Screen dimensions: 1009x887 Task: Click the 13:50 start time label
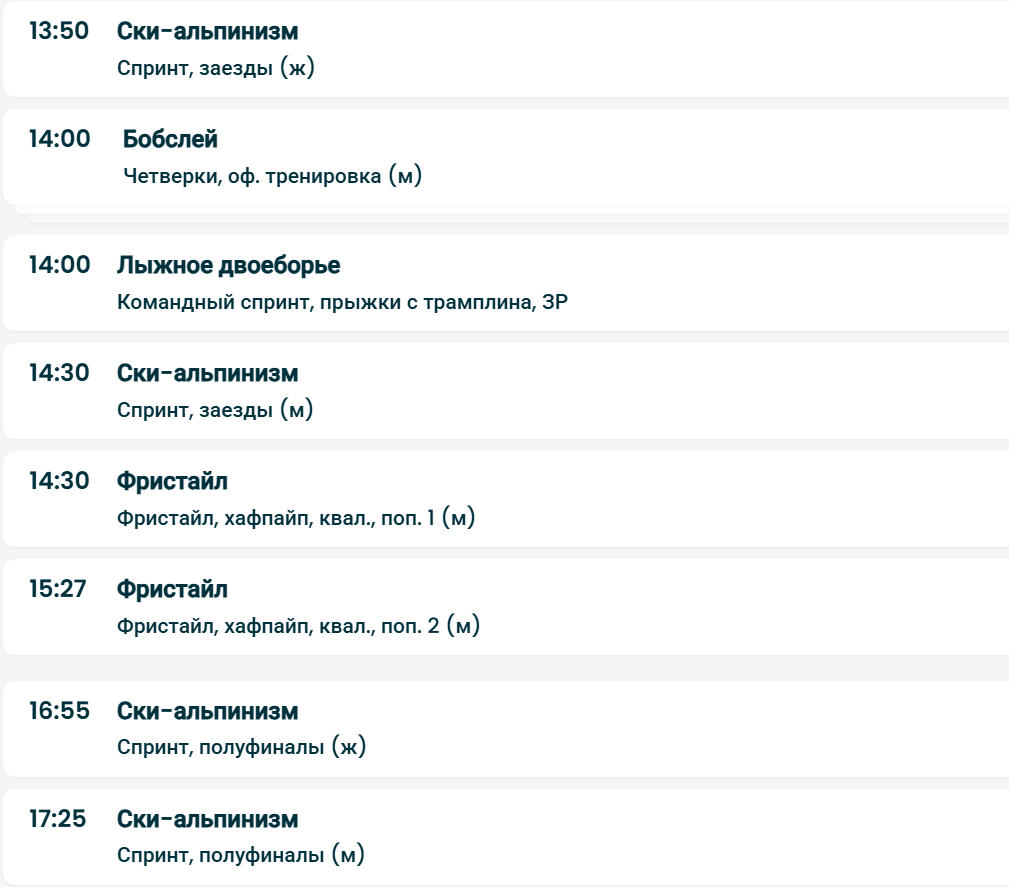pos(59,31)
